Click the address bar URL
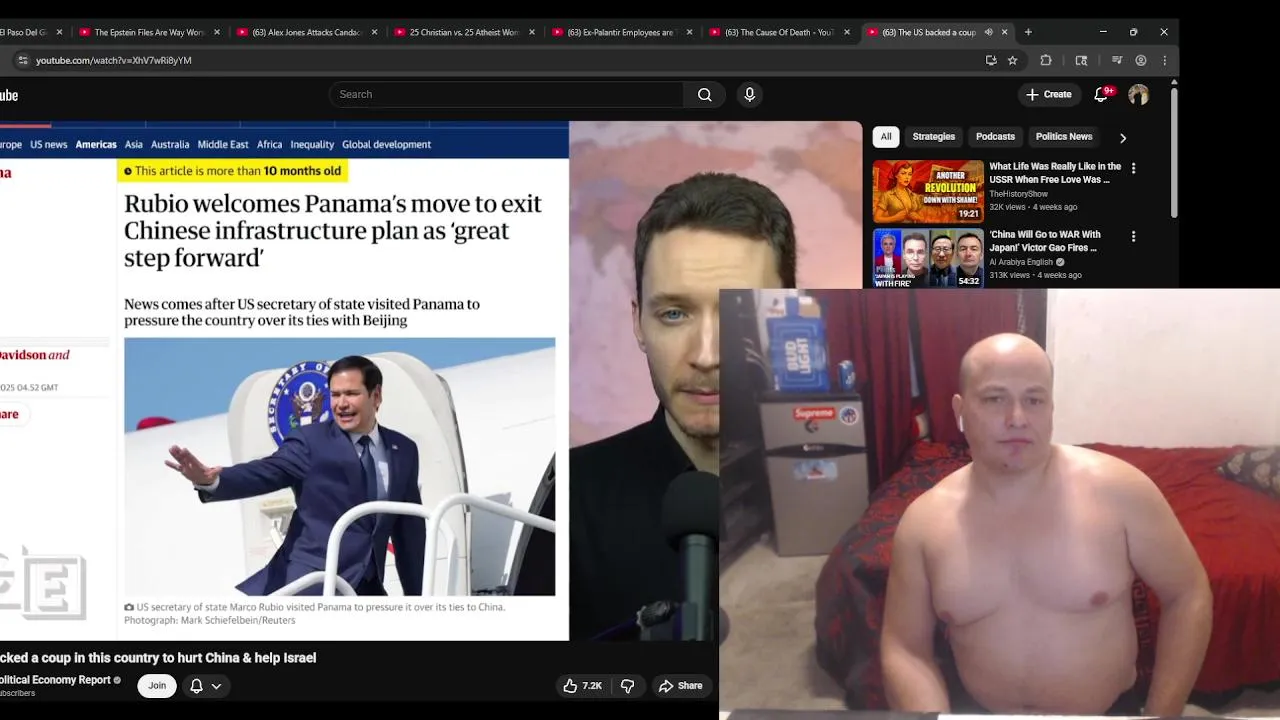Screen dimensions: 1280x720 tap(113, 60)
